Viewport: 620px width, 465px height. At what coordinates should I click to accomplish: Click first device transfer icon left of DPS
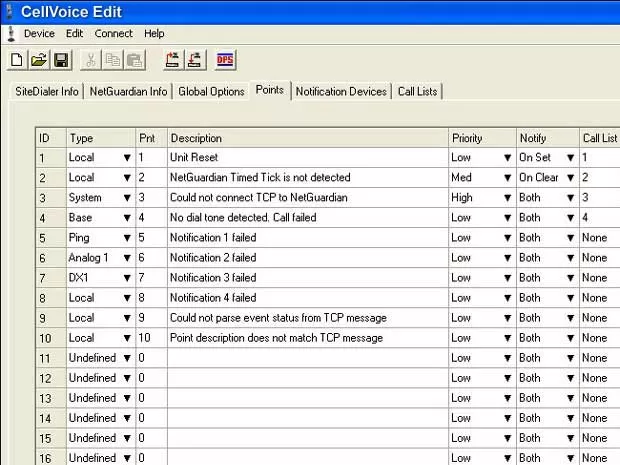click(172, 60)
